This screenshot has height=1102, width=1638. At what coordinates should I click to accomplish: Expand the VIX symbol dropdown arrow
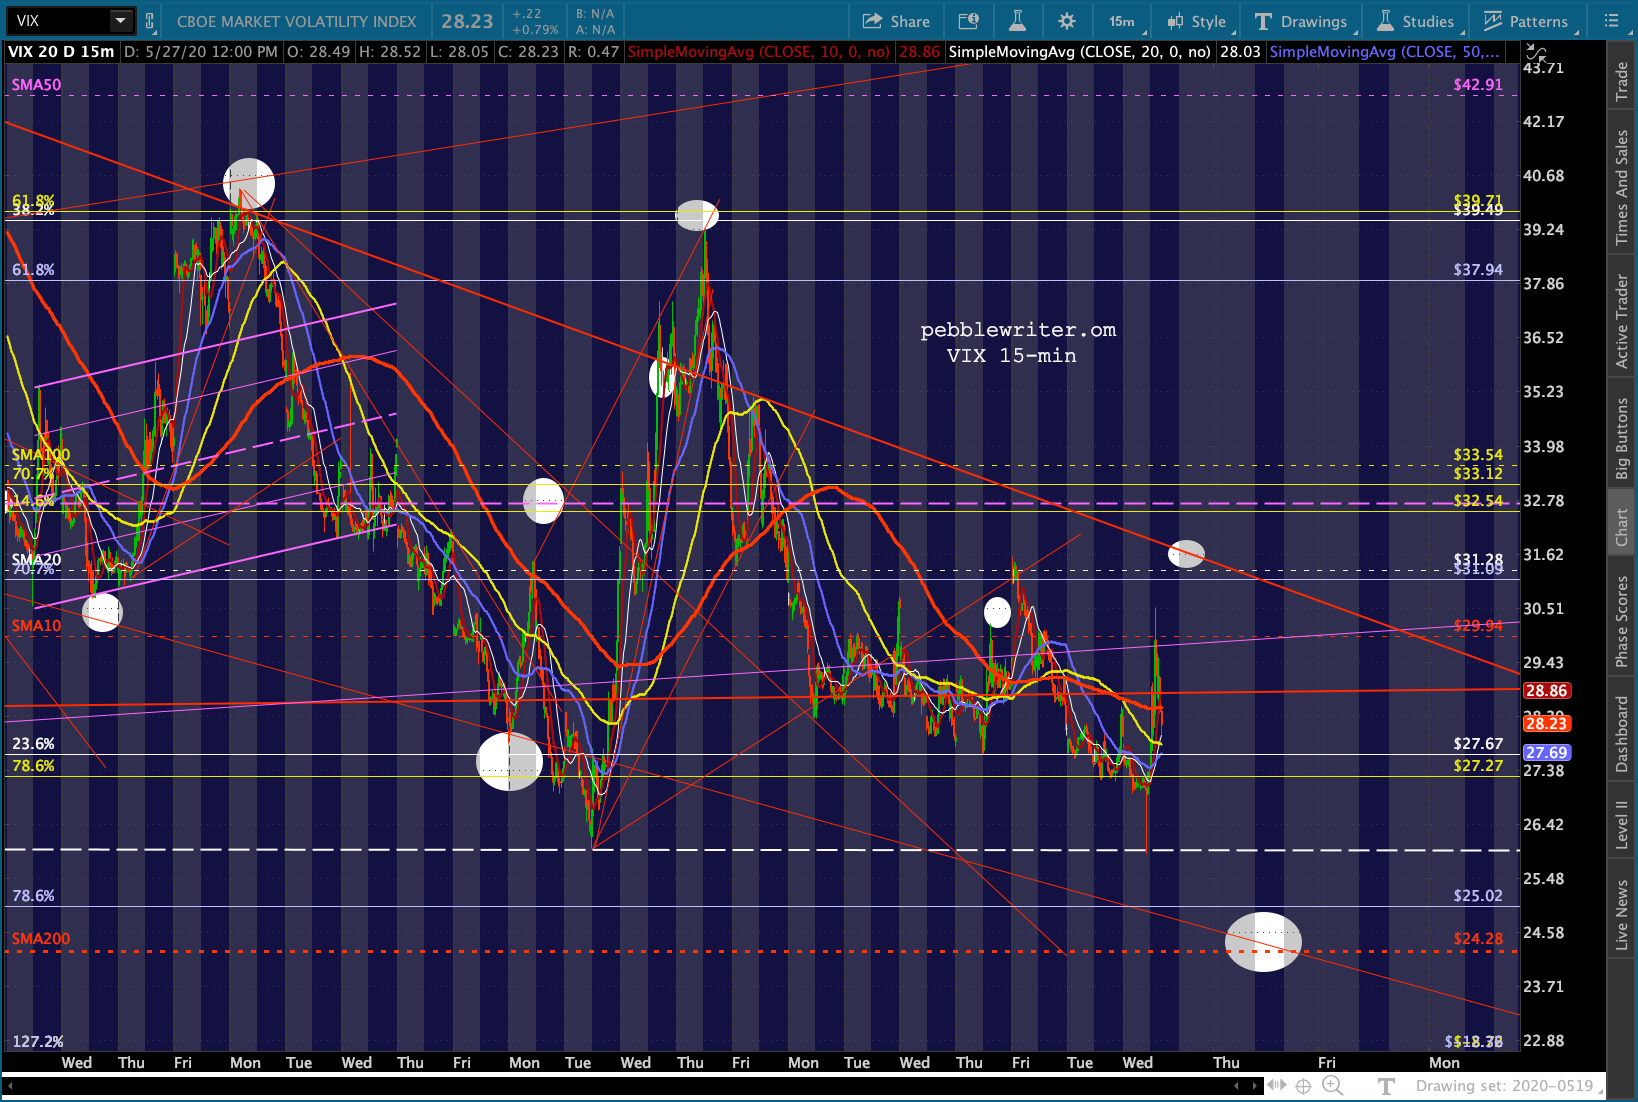[x=120, y=21]
